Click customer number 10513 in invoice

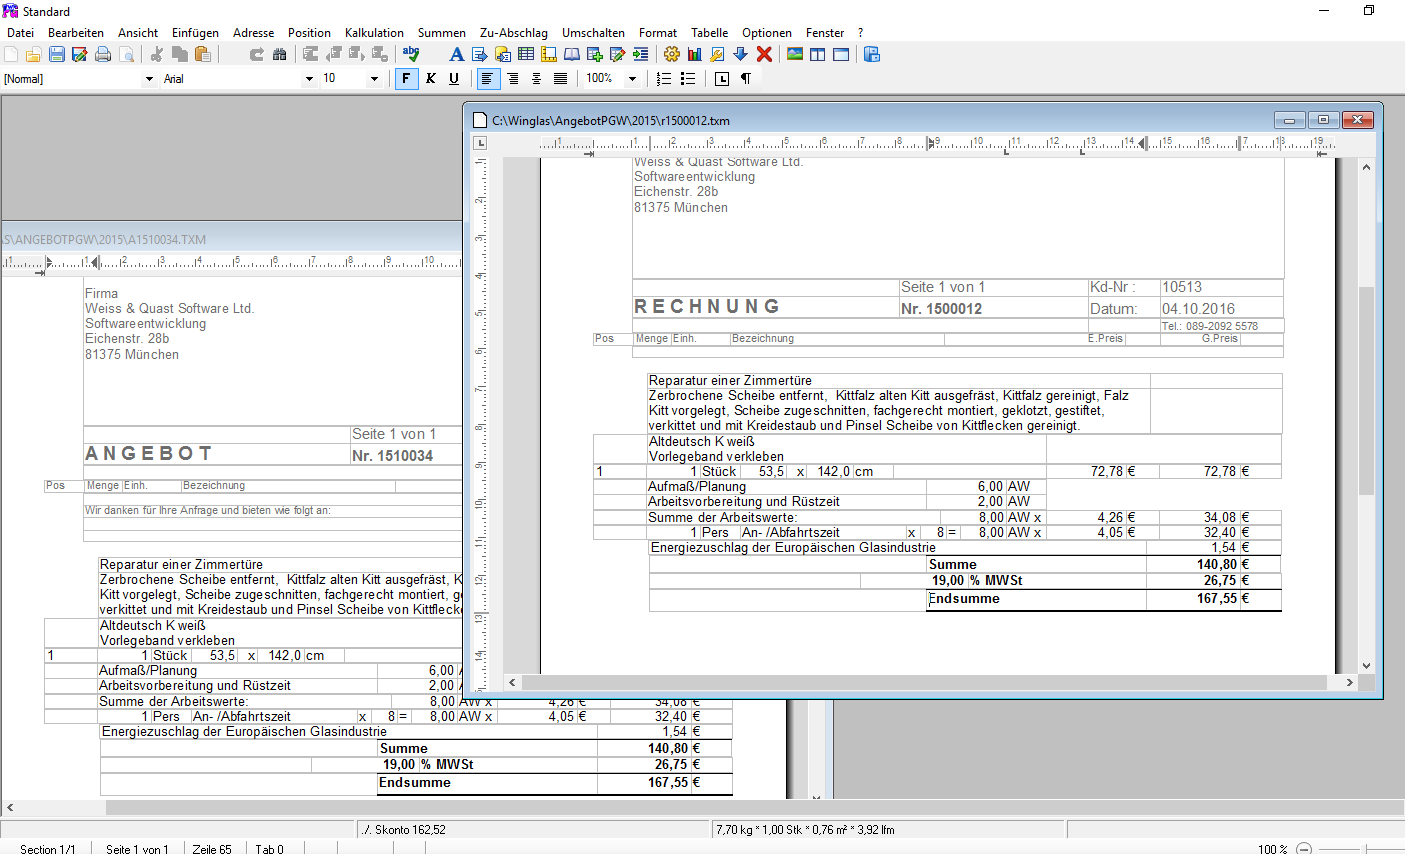pos(1182,287)
